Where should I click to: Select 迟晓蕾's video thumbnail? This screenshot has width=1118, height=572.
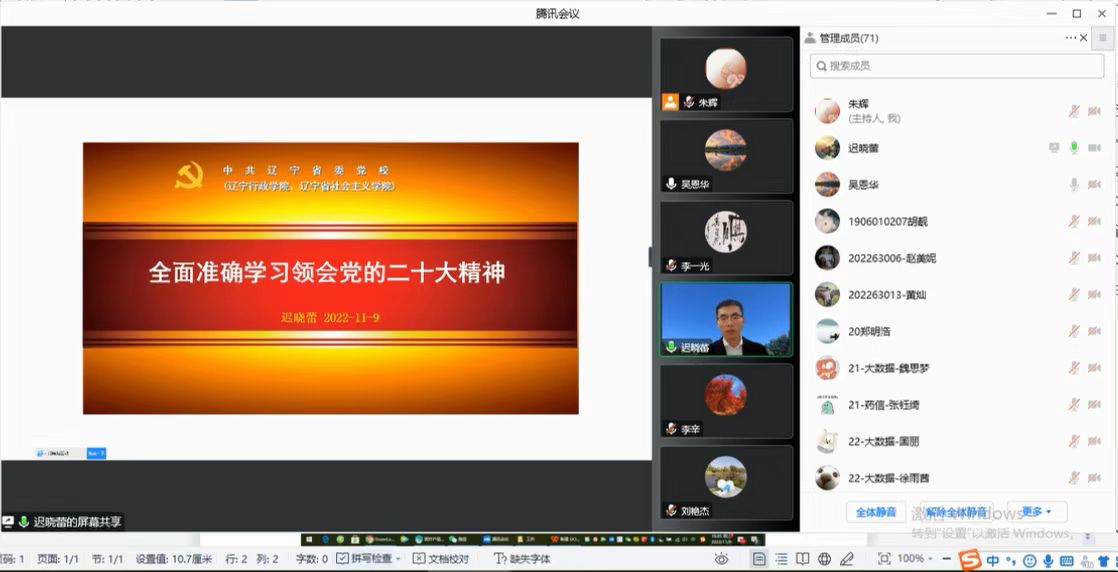[x=726, y=318]
